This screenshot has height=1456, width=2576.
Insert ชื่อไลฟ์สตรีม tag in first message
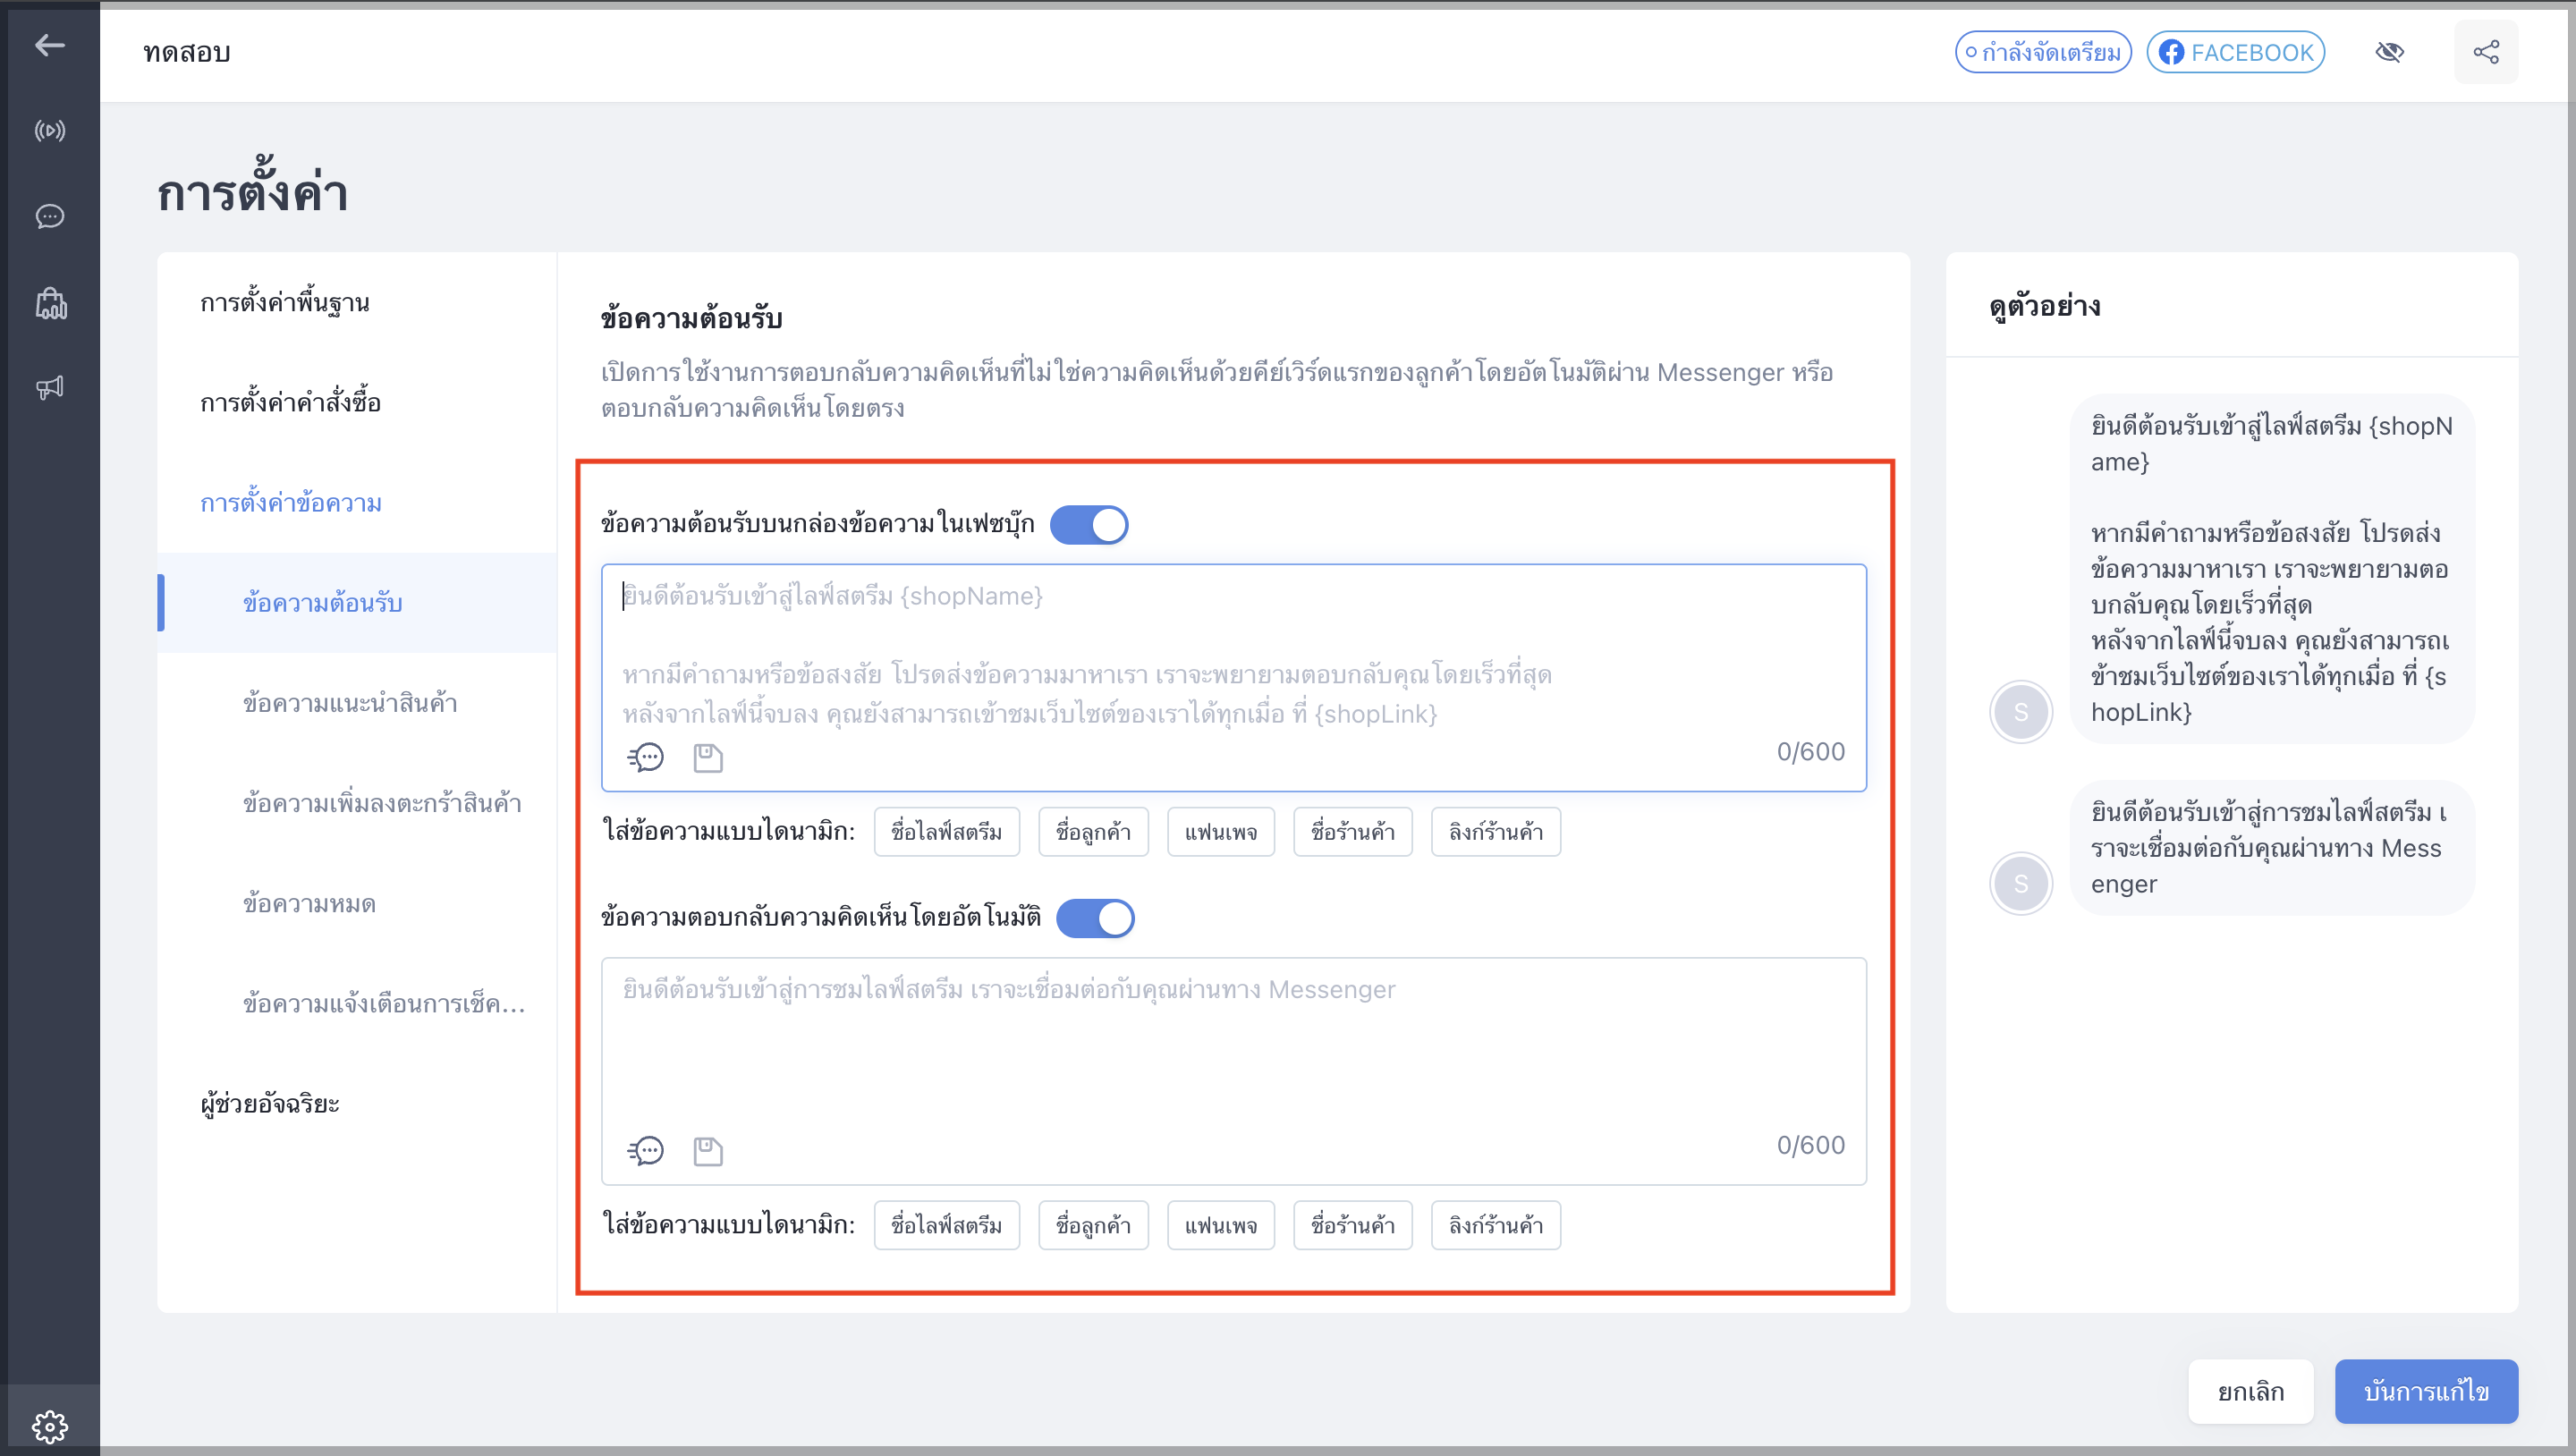click(946, 832)
